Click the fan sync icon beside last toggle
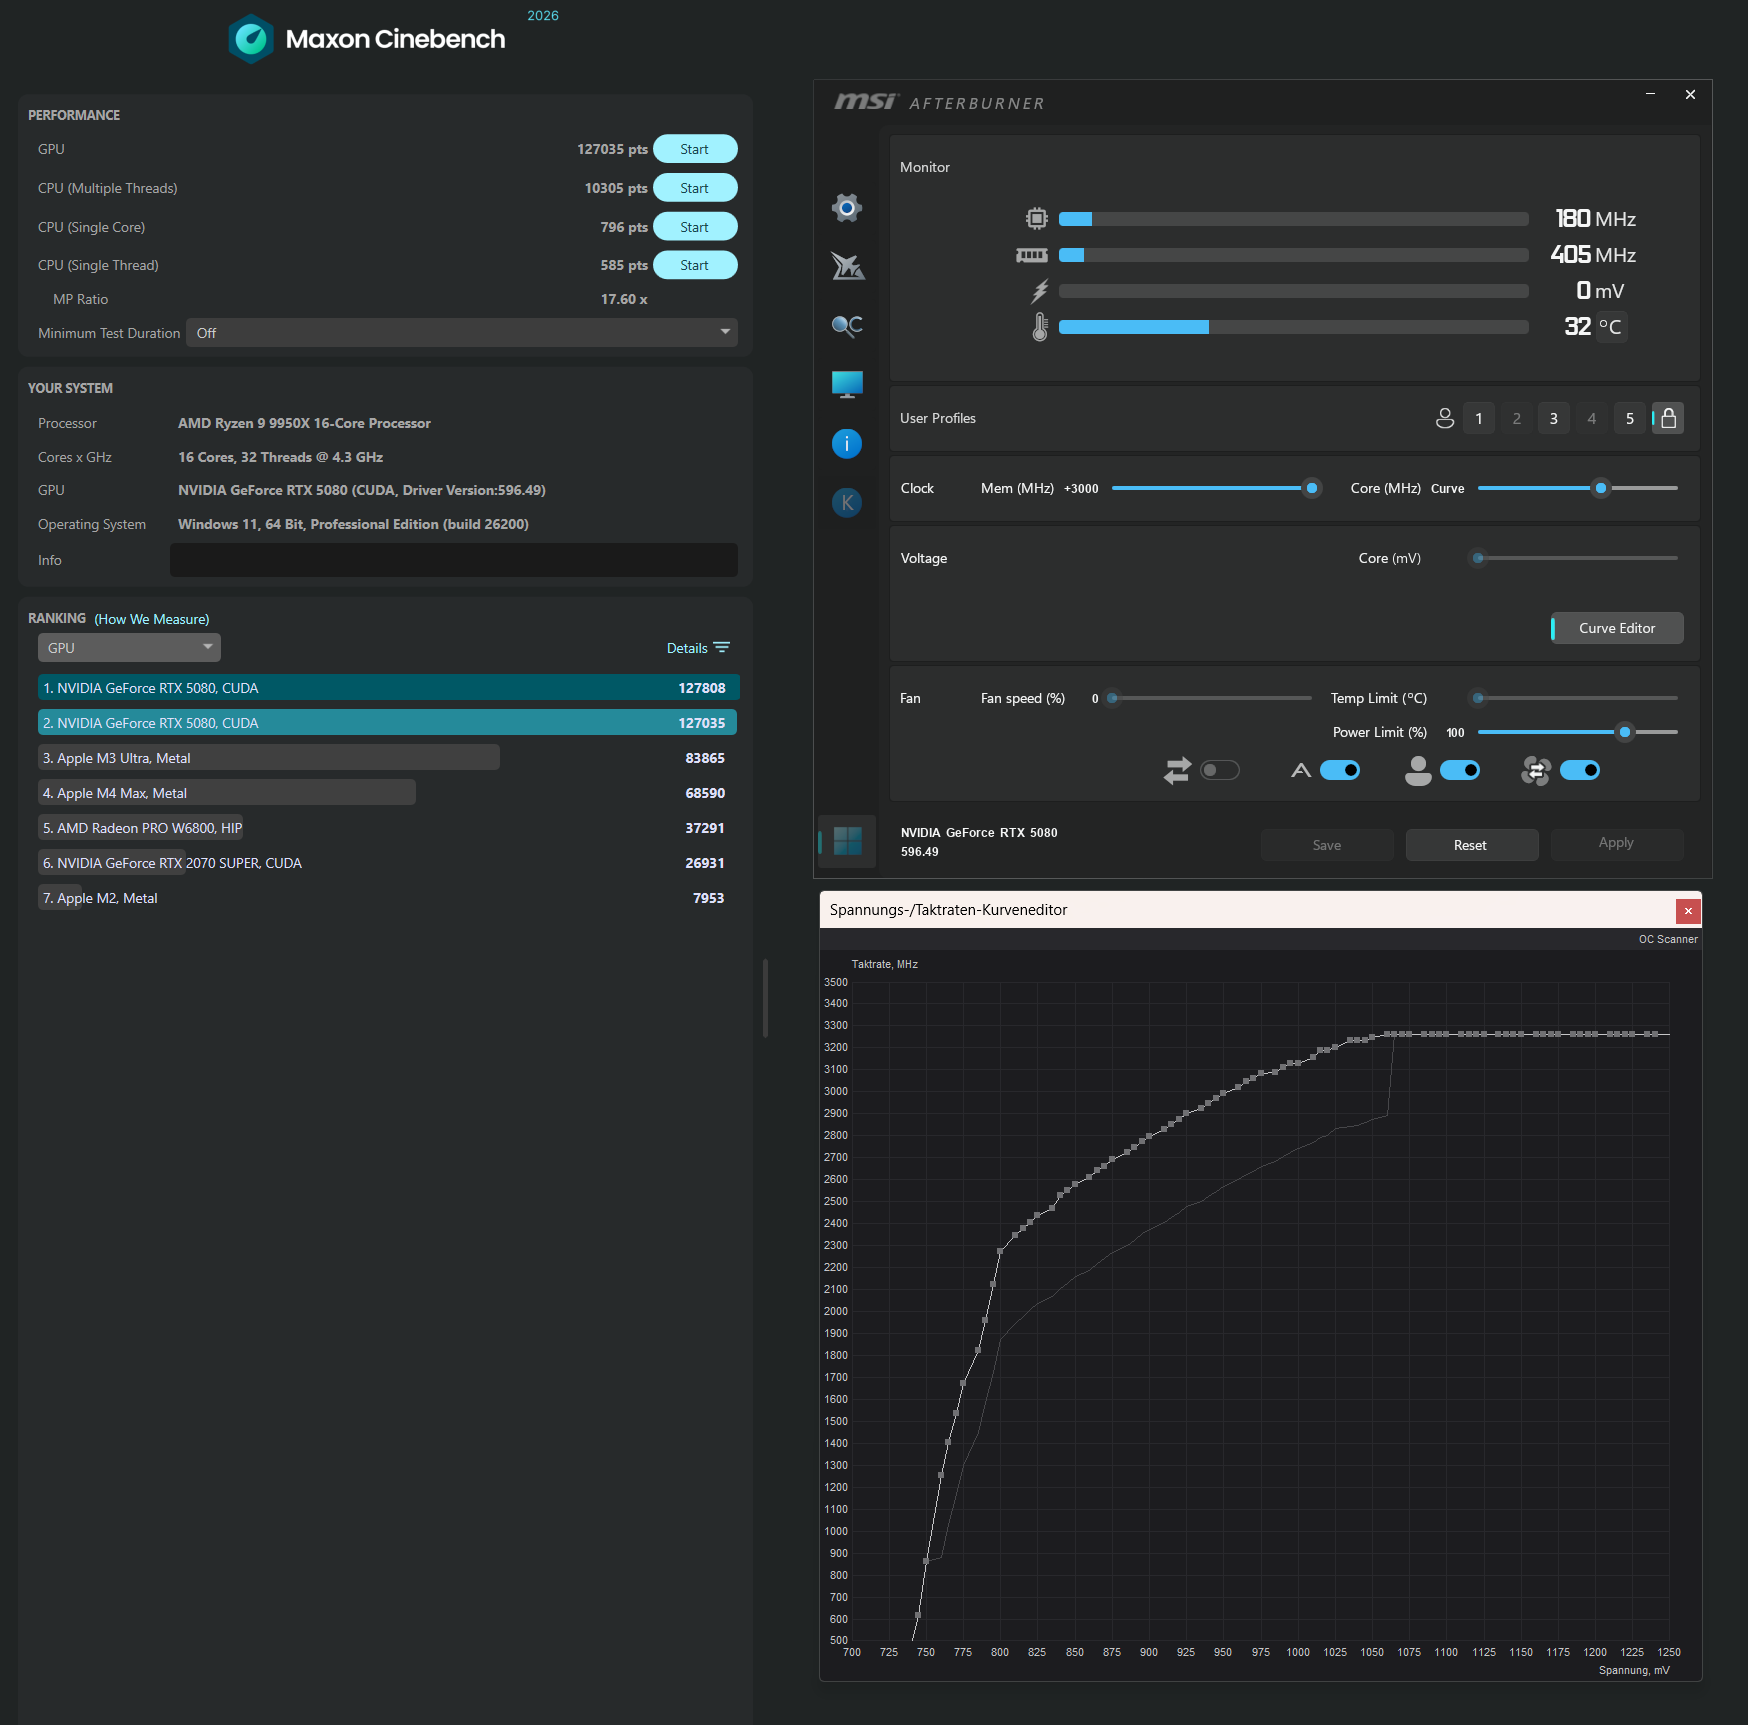Viewport: 1748px width, 1725px height. (x=1536, y=770)
